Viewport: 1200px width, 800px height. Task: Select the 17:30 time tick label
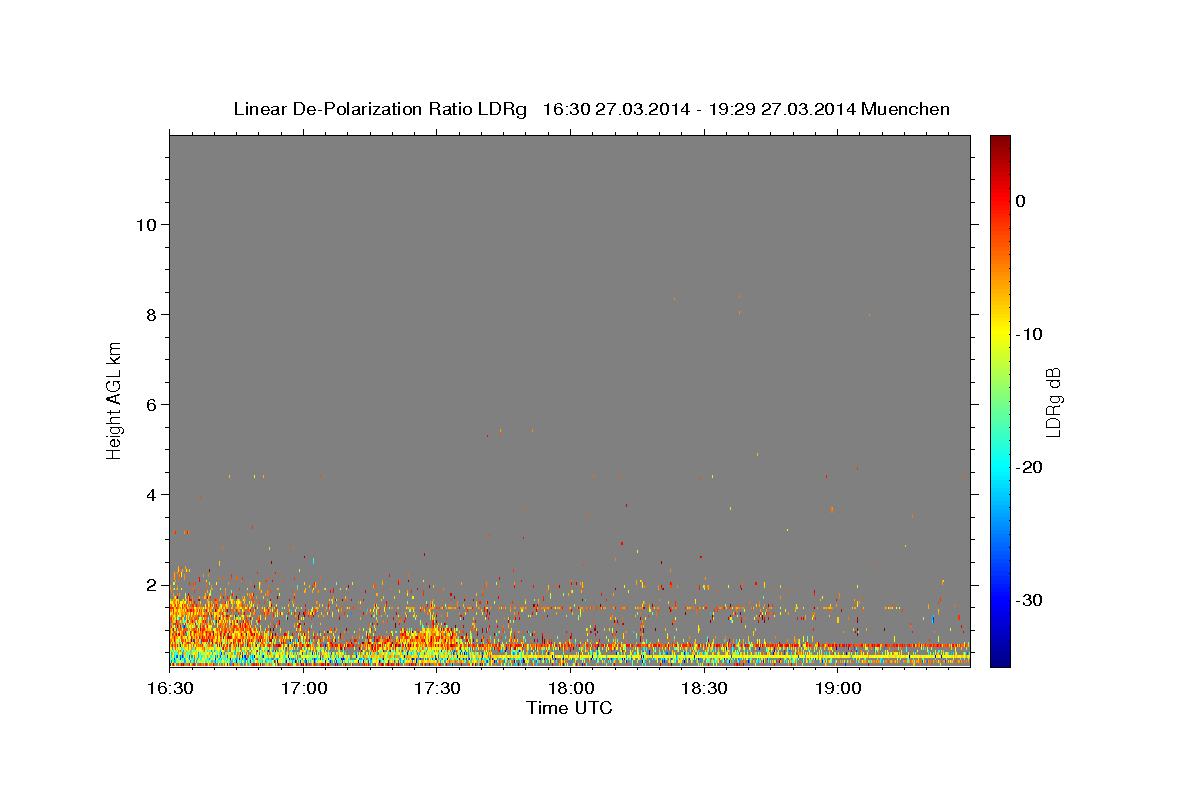[437, 689]
